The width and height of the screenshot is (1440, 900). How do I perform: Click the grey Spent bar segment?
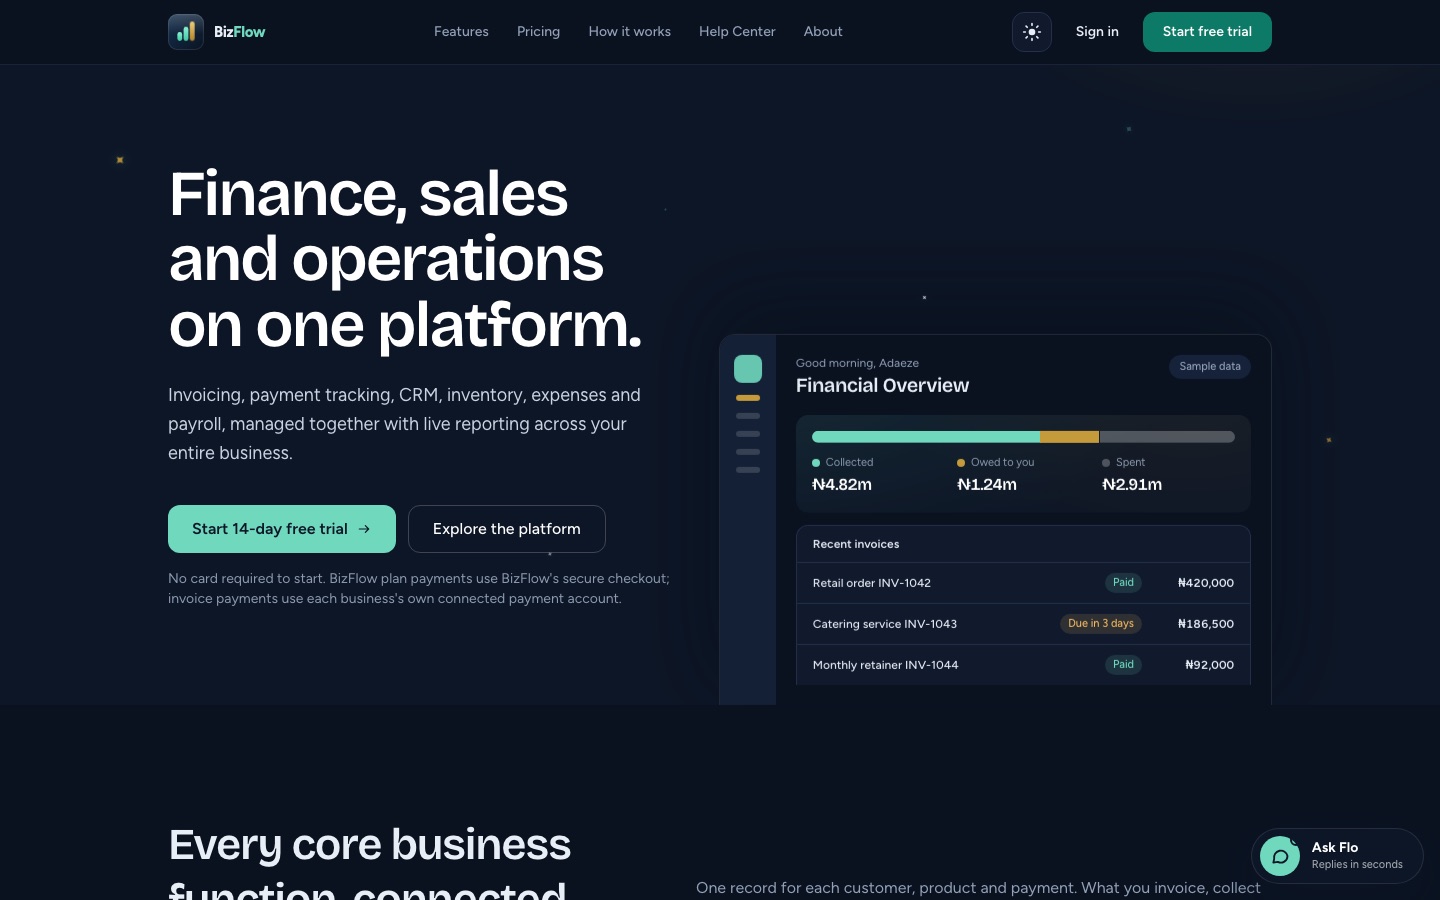tap(1167, 437)
